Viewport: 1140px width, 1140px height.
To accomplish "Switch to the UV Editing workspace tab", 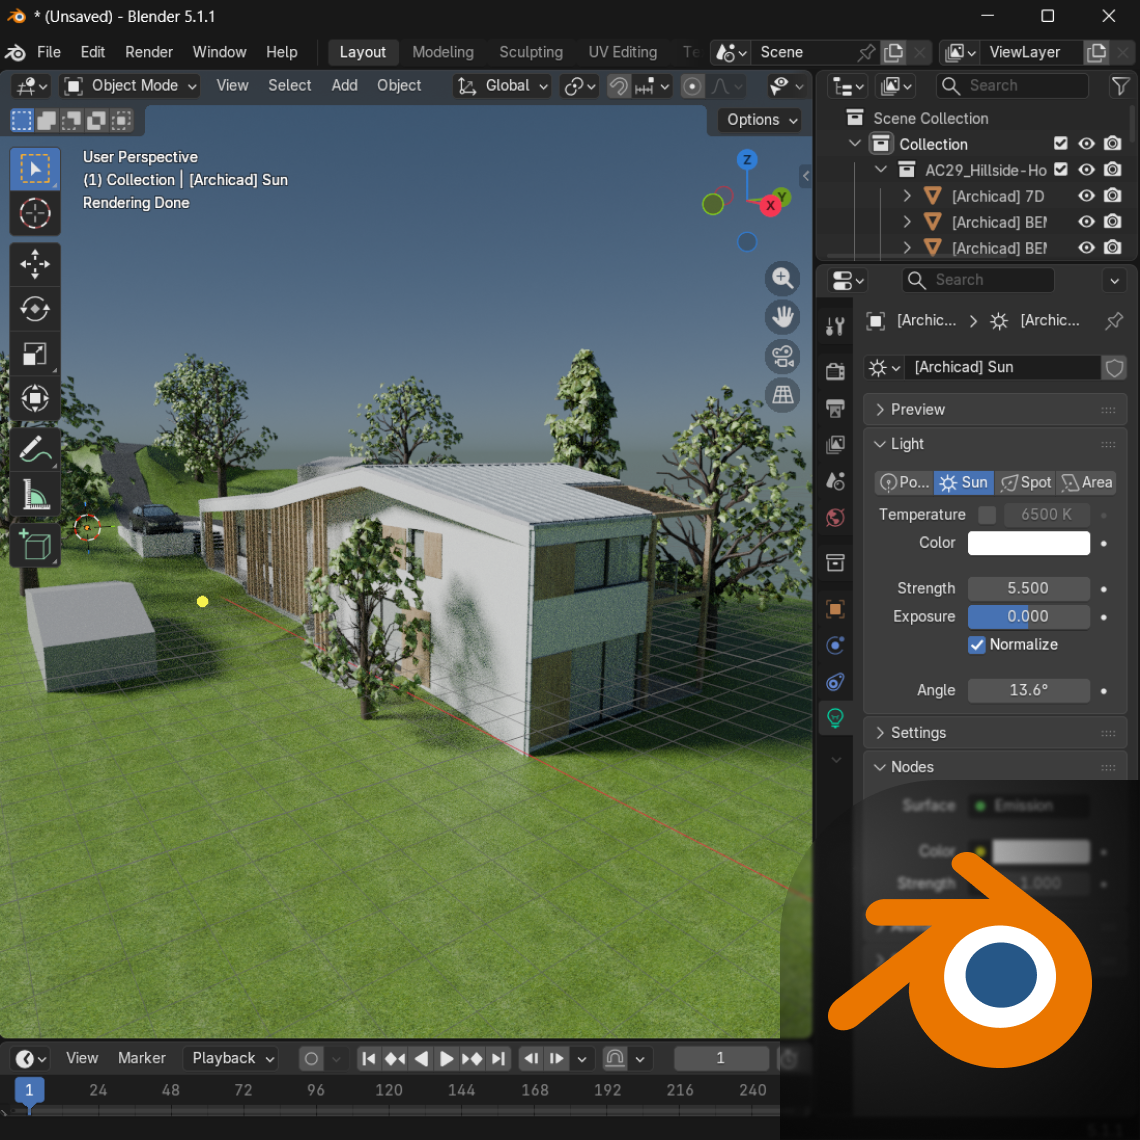I will pyautogui.click(x=622, y=52).
